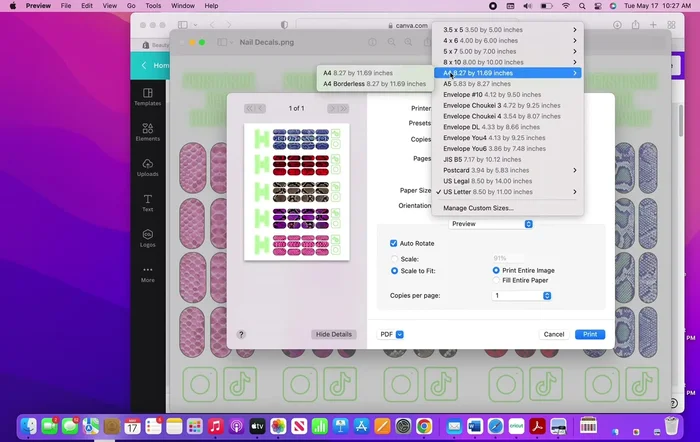Open Trash in the Dock
The height and width of the screenshot is (442, 700).
pyautogui.click(x=671, y=426)
